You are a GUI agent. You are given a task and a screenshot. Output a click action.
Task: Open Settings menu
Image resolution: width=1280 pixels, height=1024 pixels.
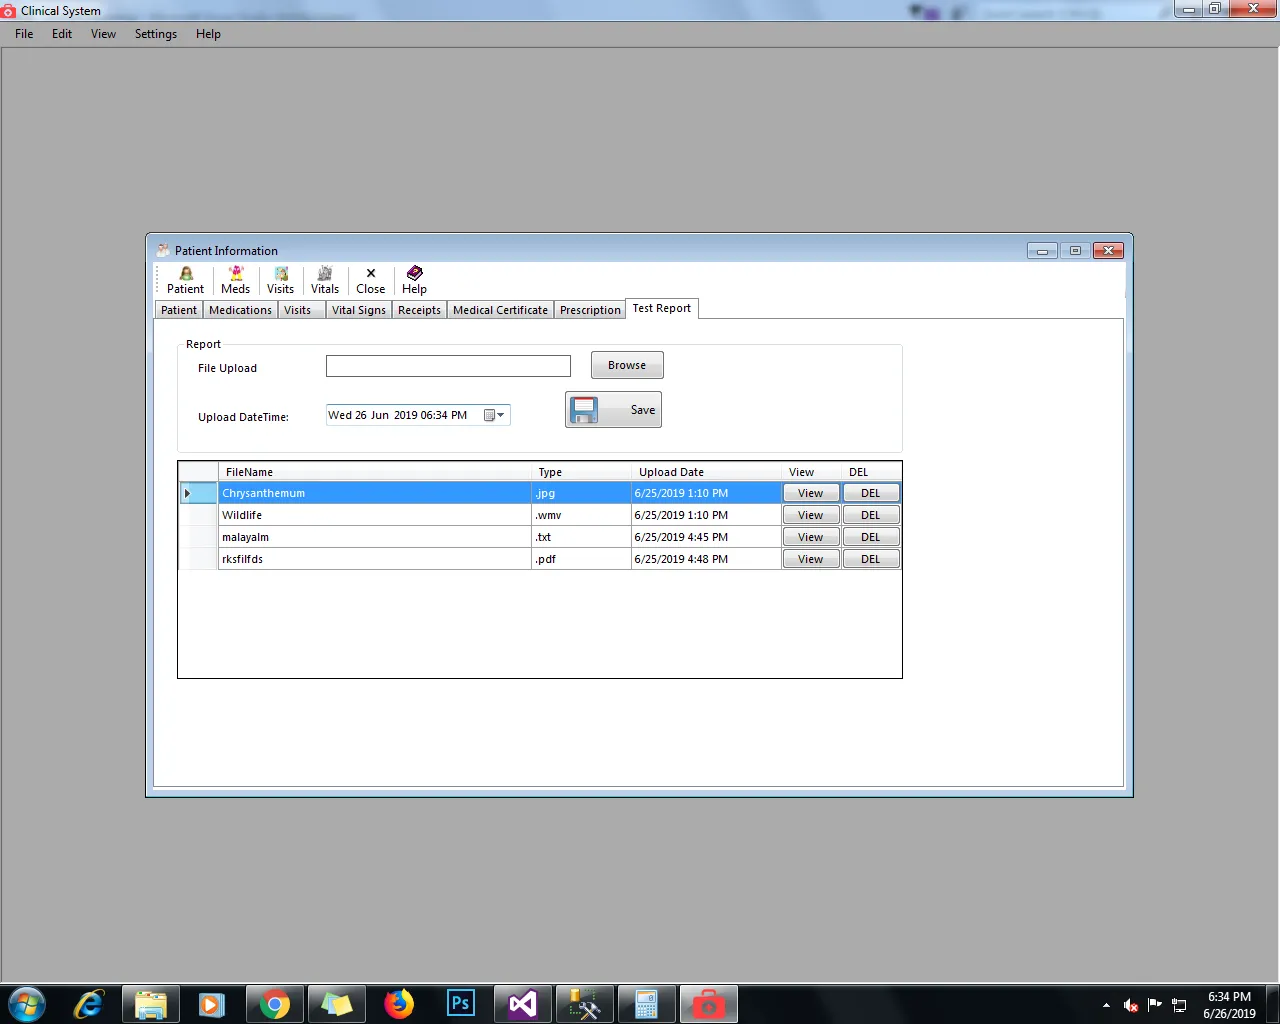156,34
